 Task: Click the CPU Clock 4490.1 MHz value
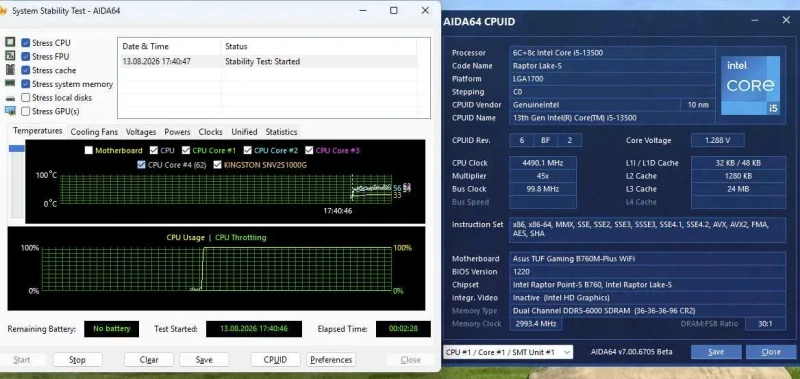(543, 163)
